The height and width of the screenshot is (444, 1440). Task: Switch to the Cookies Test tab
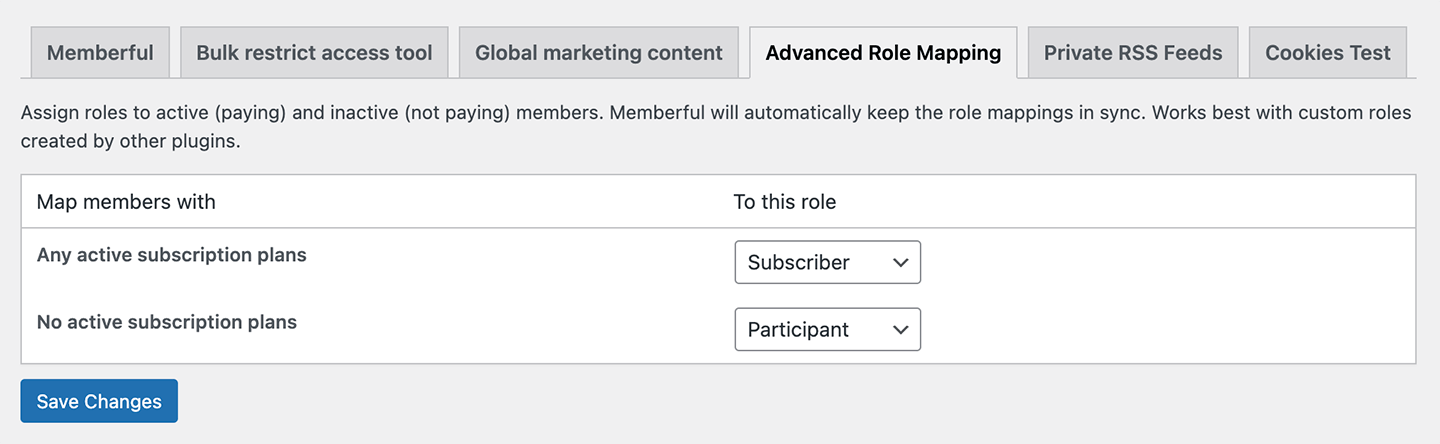[1327, 53]
